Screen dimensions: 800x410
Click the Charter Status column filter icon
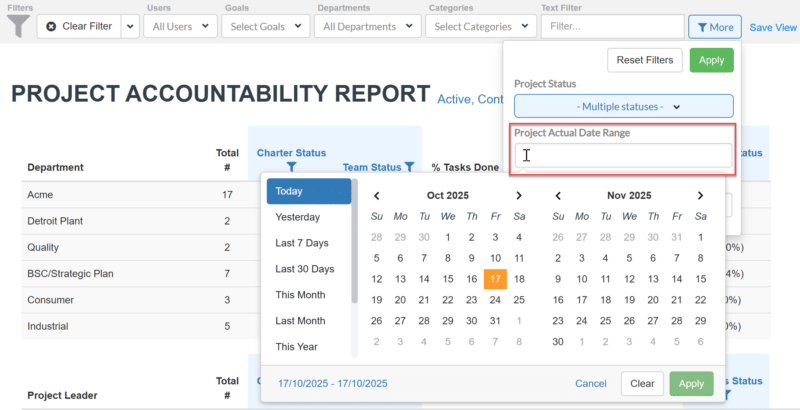[291, 167]
